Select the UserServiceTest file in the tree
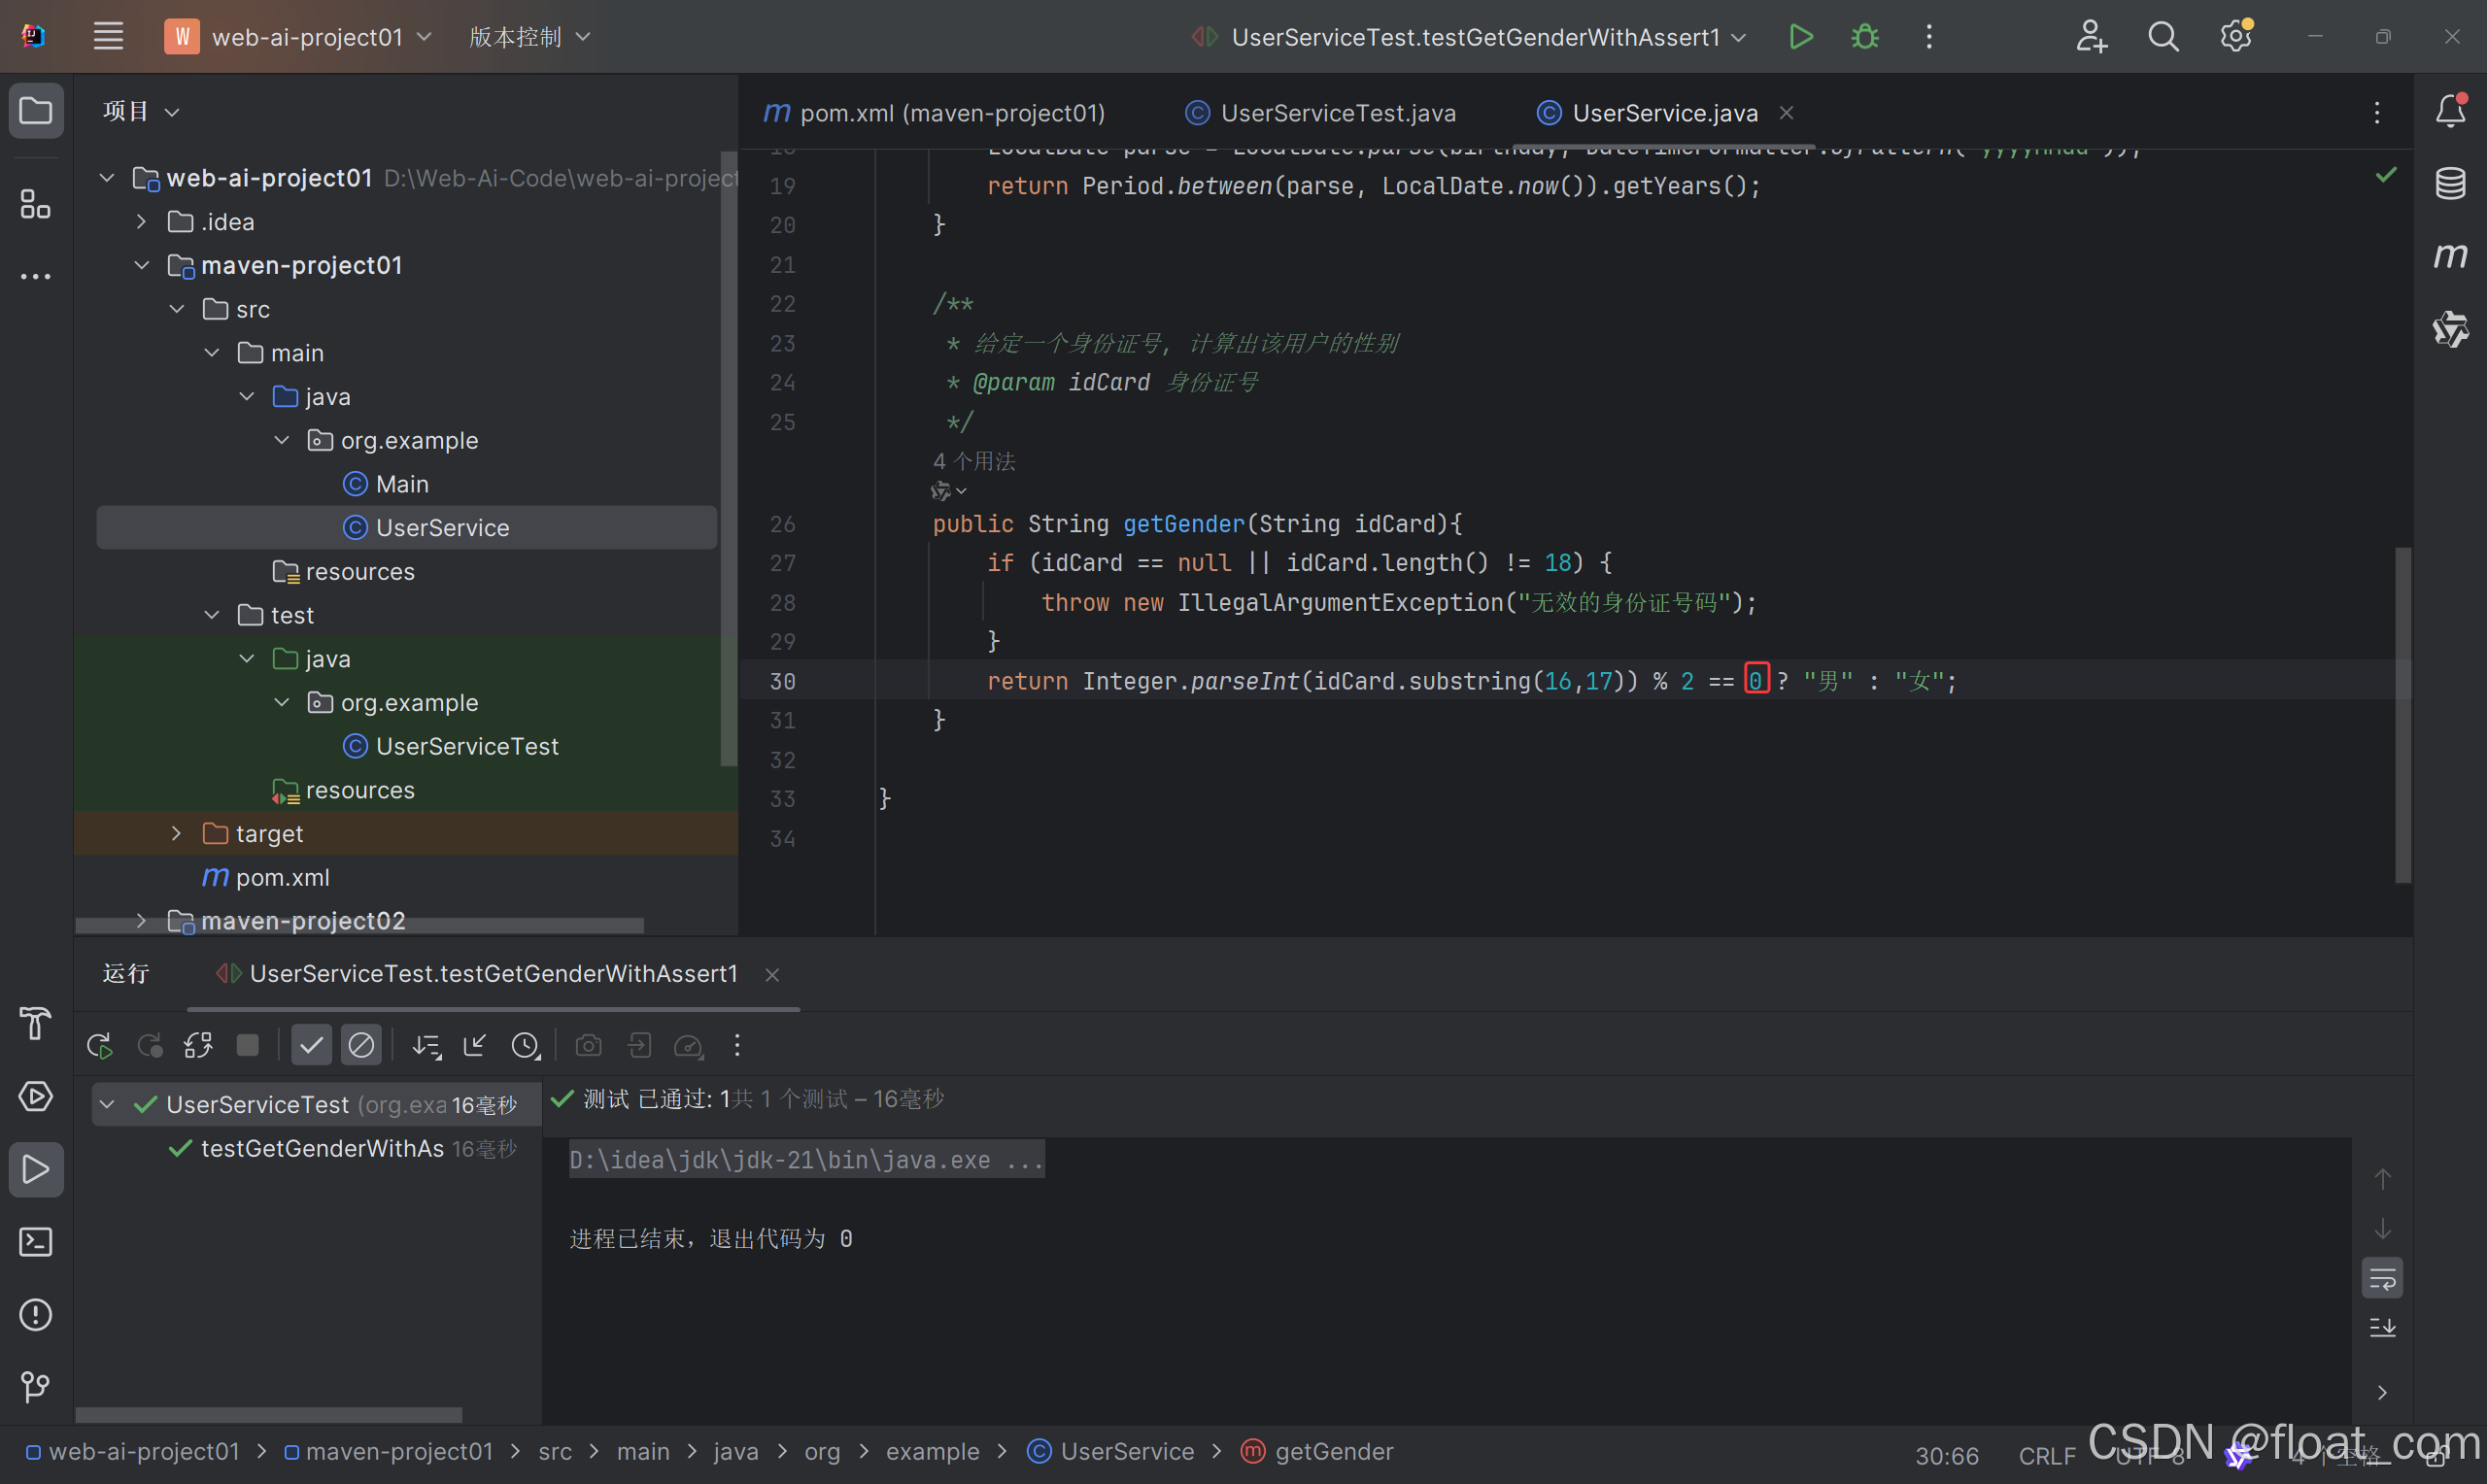 [x=466, y=746]
